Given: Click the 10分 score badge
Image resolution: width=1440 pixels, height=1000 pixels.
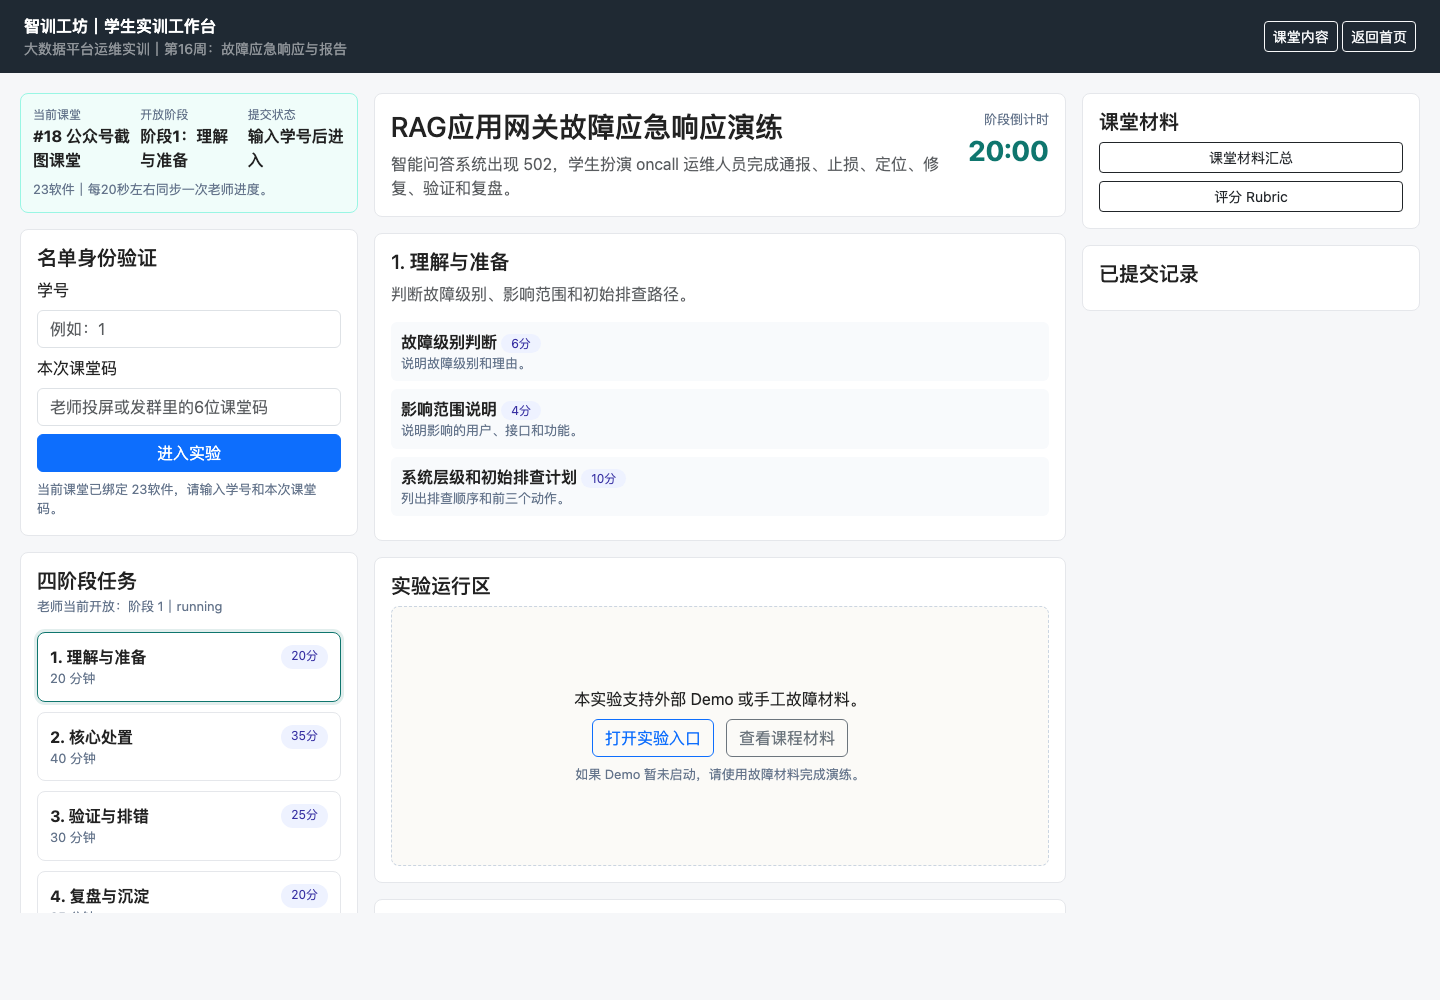Looking at the screenshot, I should coord(603,478).
